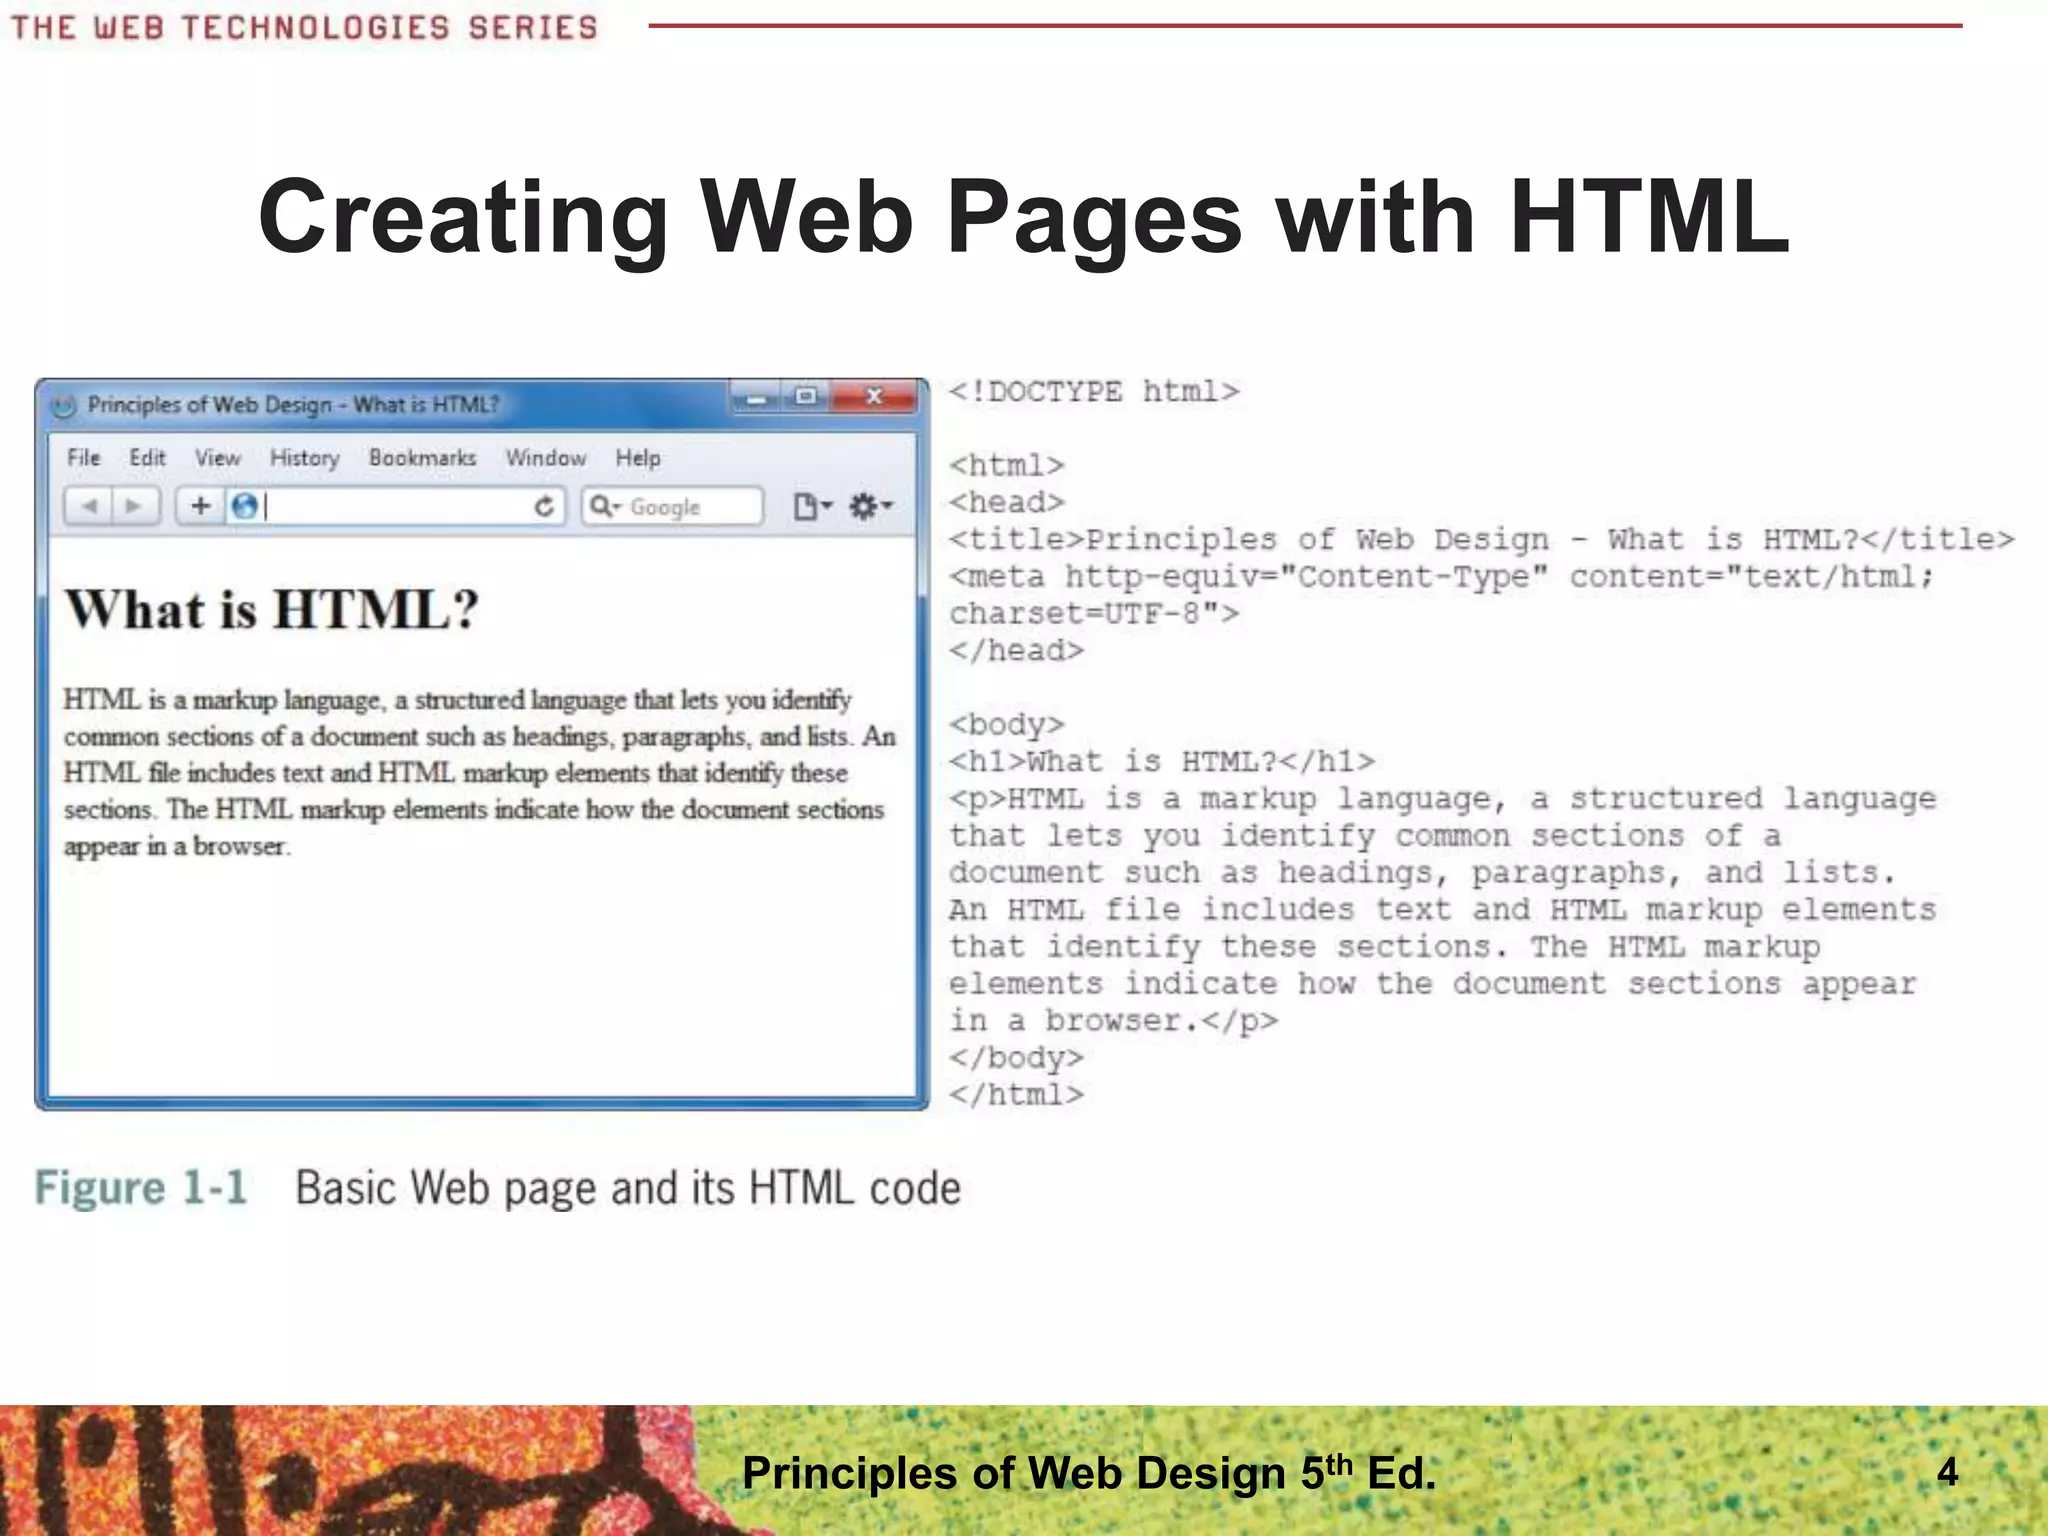The width and height of the screenshot is (2048, 1536).
Task: Open the Bookmarks menu
Action: pyautogui.click(x=423, y=458)
